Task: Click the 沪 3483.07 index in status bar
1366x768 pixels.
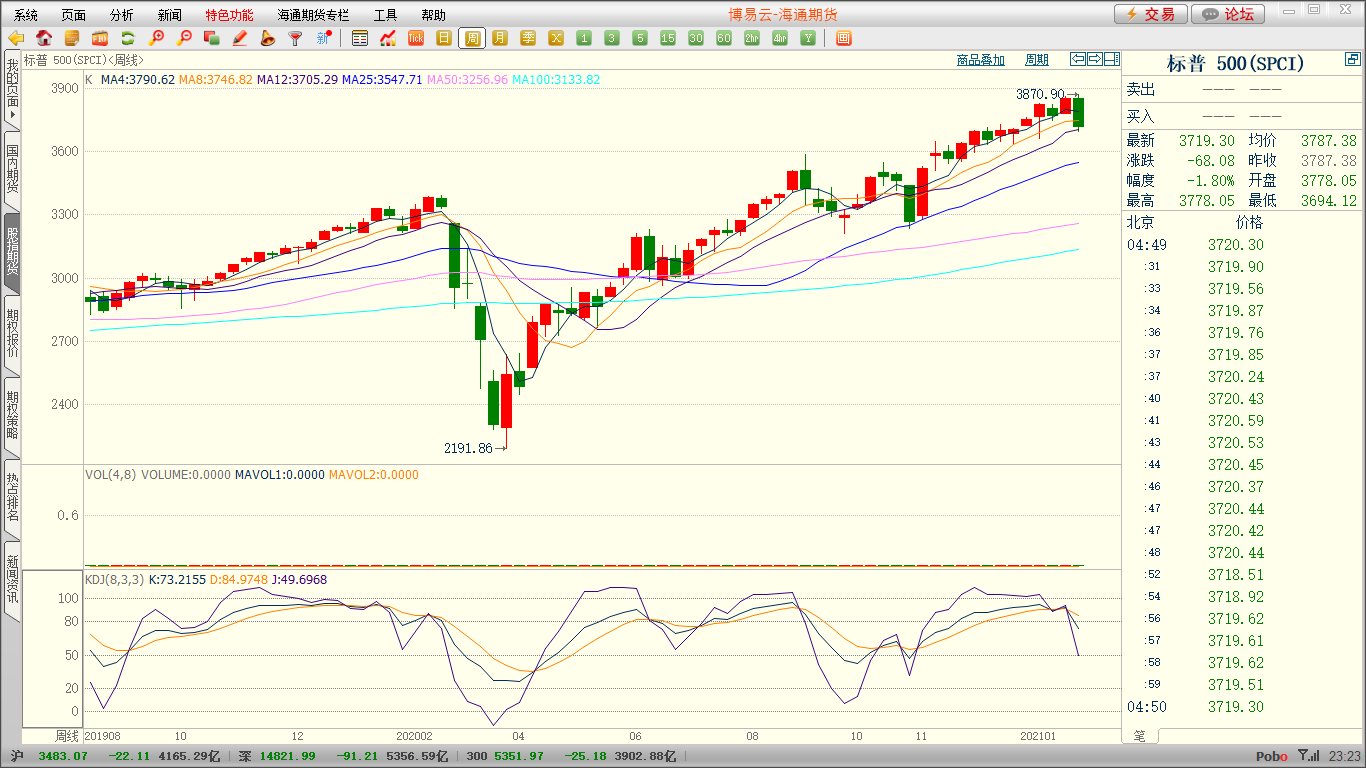Action: (47, 757)
